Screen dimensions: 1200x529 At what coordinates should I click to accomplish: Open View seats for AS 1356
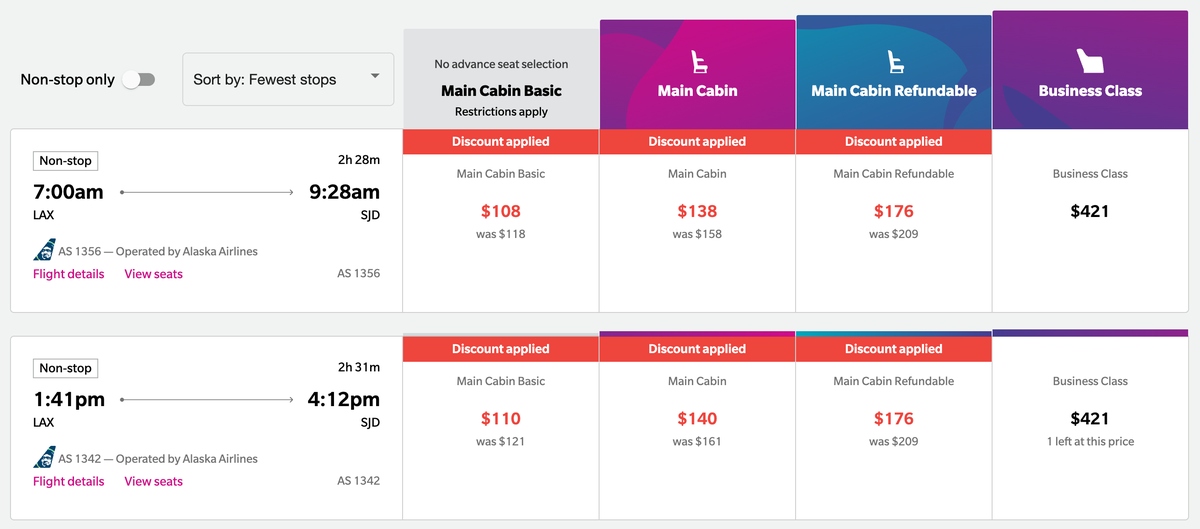click(153, 274)
